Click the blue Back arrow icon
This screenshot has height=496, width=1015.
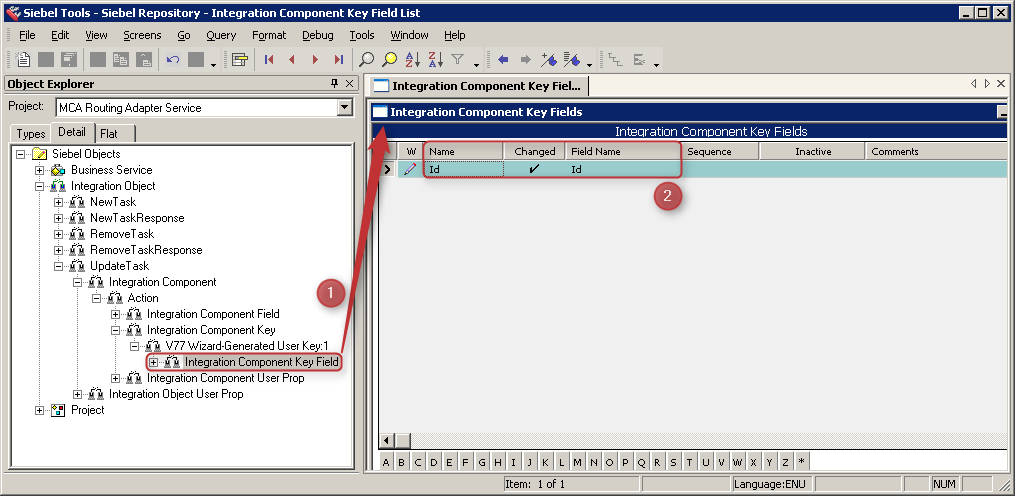click(503, 60)
